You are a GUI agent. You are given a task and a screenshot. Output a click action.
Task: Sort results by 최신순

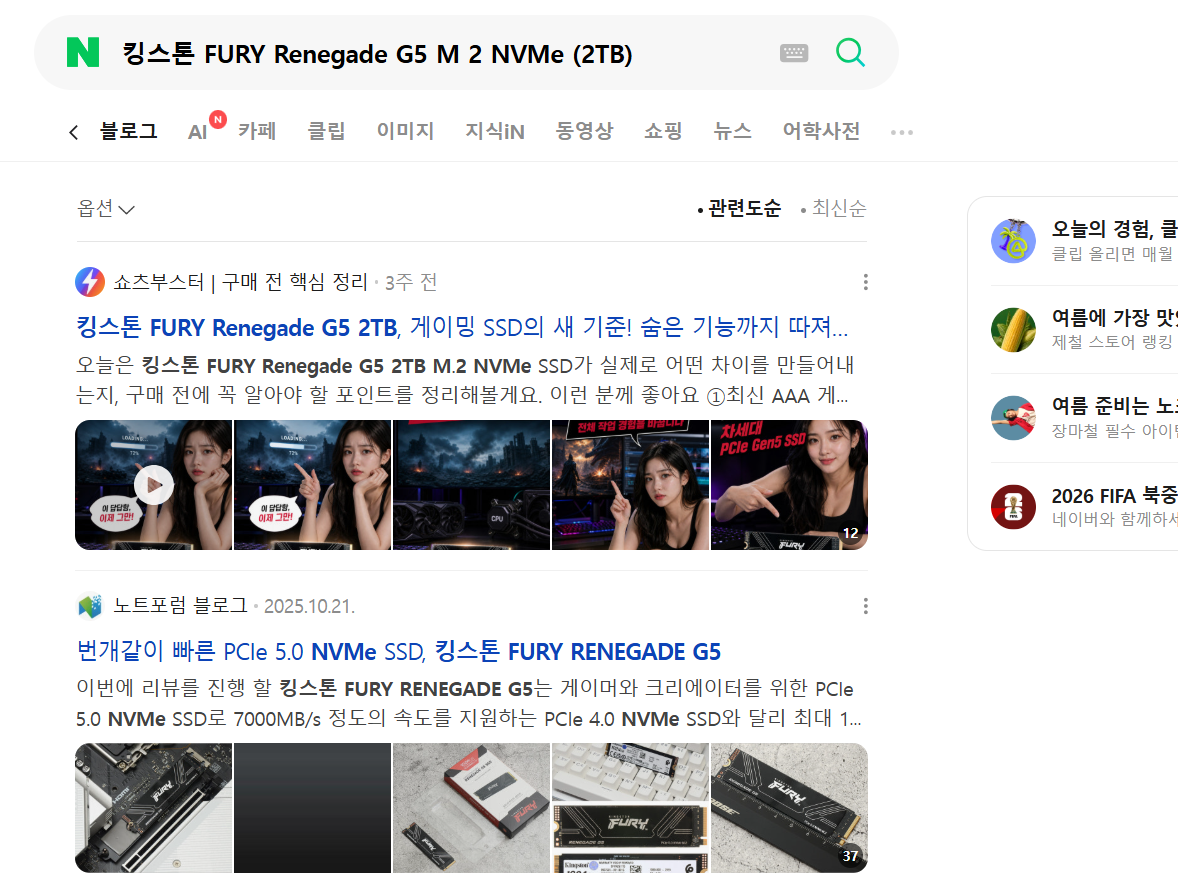(833, 208)
